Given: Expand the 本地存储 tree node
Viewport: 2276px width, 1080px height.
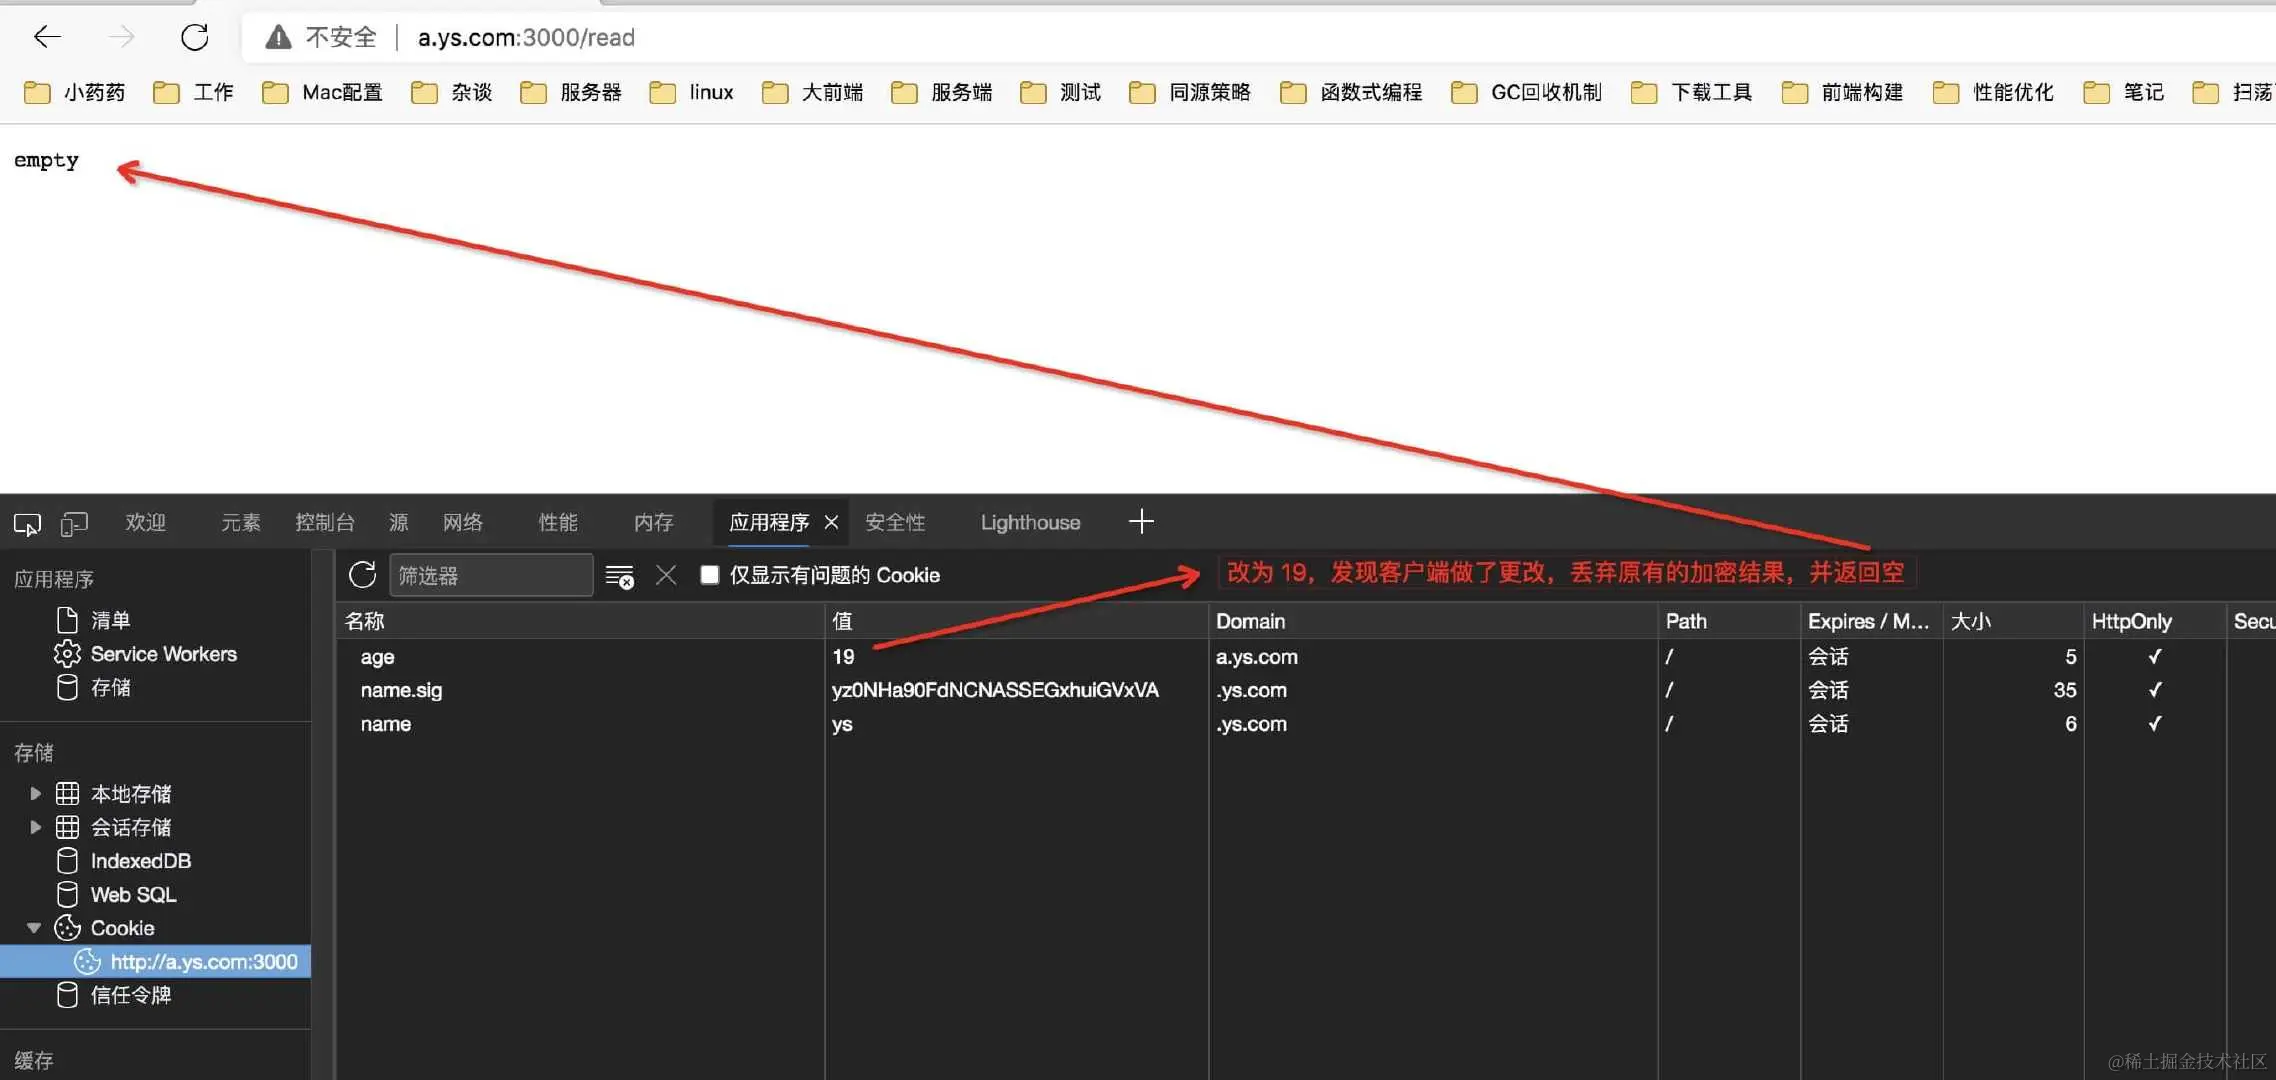Looking at the screenshot, I should tap(36, 794).
